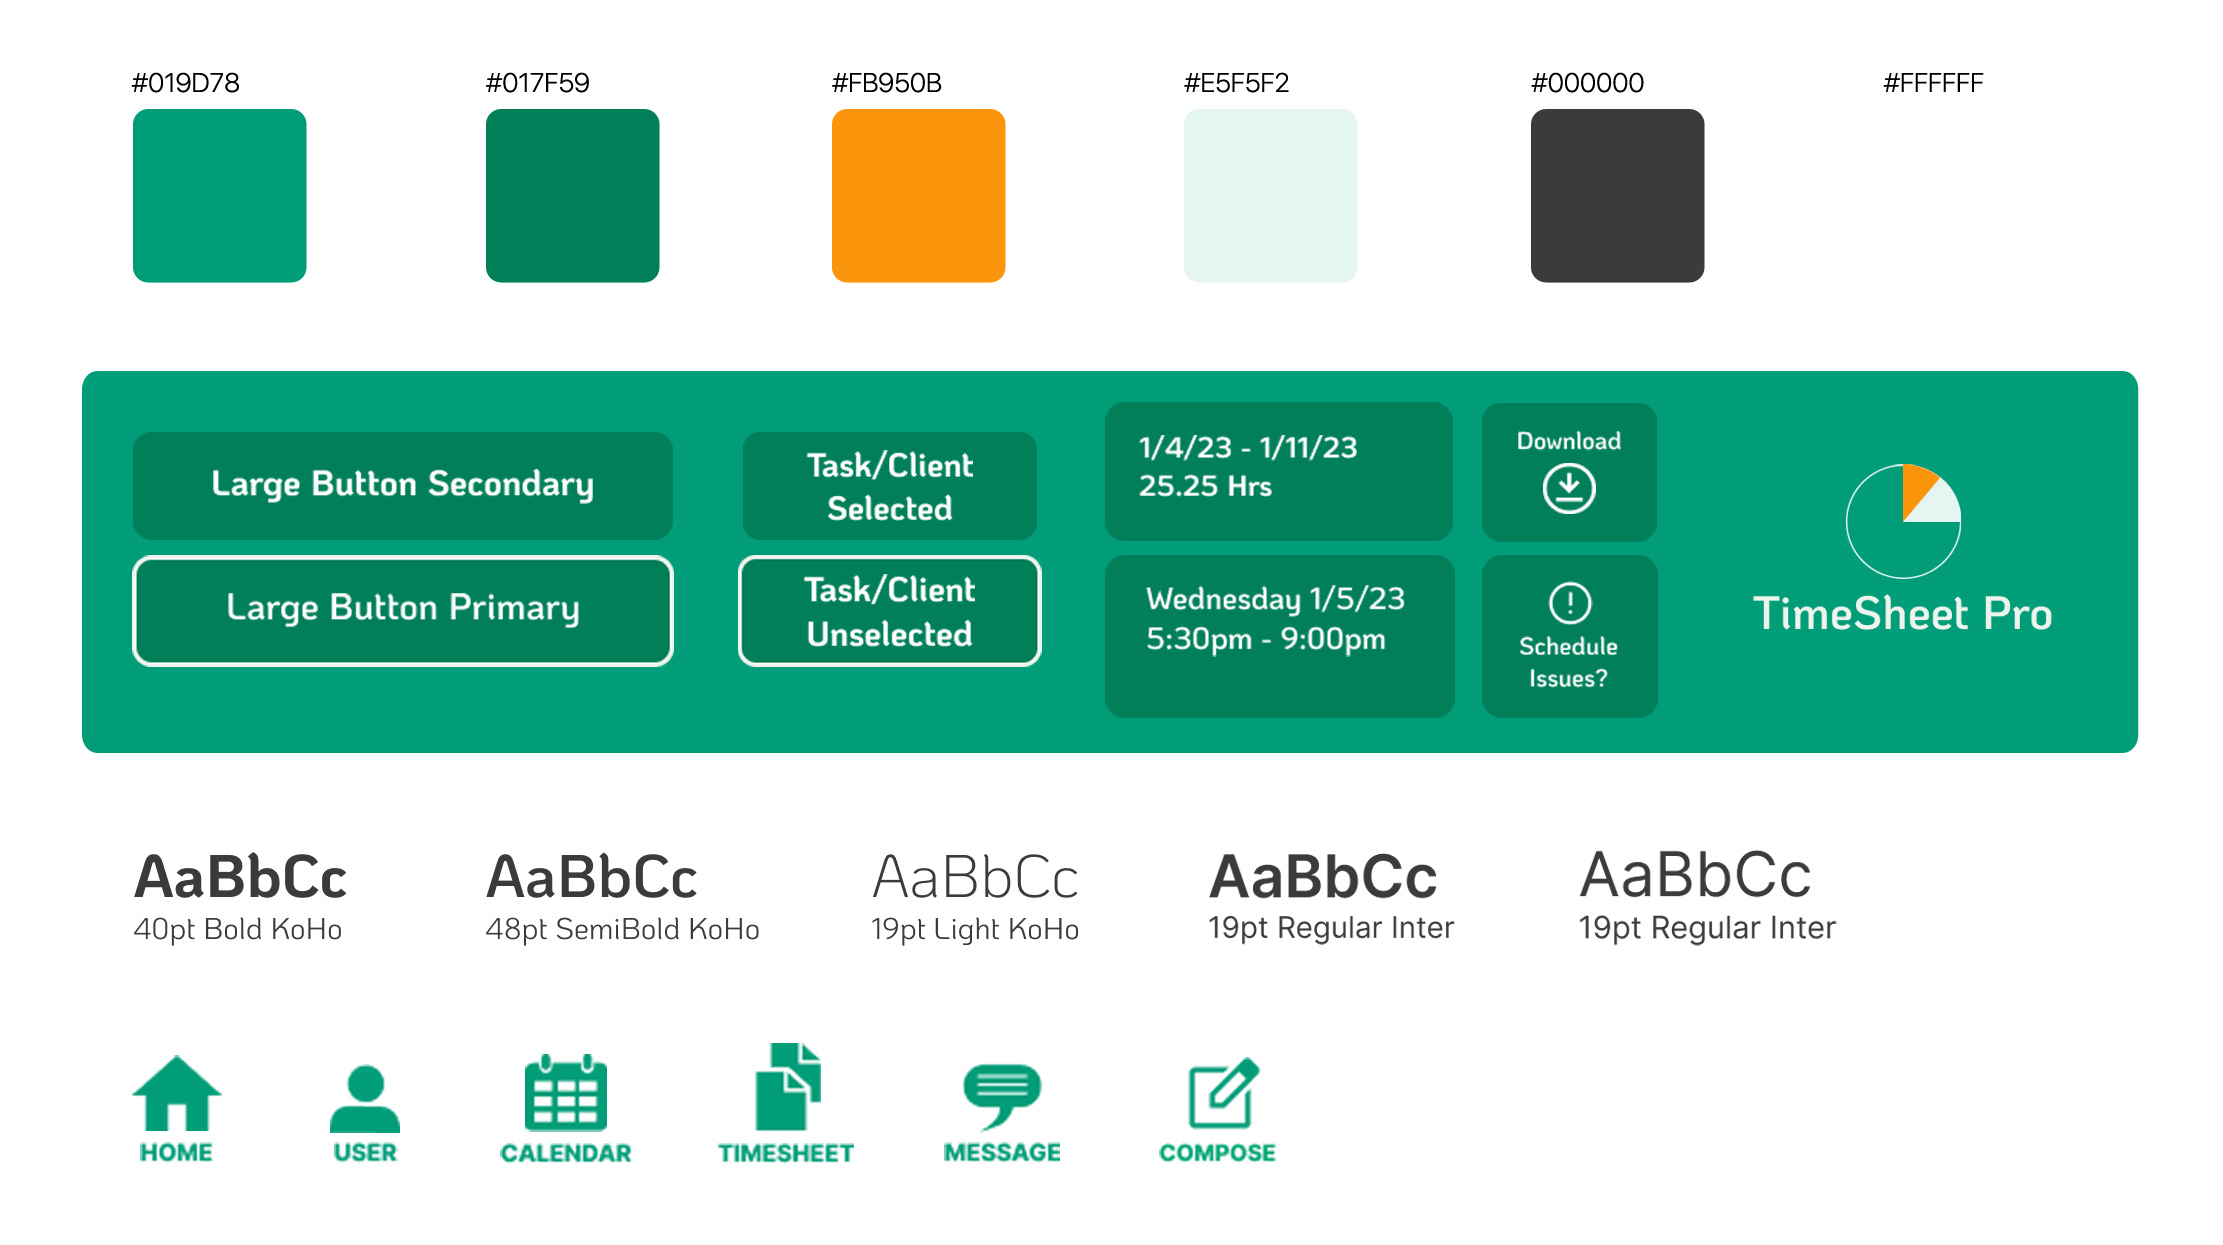Click the #FB950B hex label
Image resolution: width=2223 pixels, height=1245 pixels.
[x=887, y=83]
